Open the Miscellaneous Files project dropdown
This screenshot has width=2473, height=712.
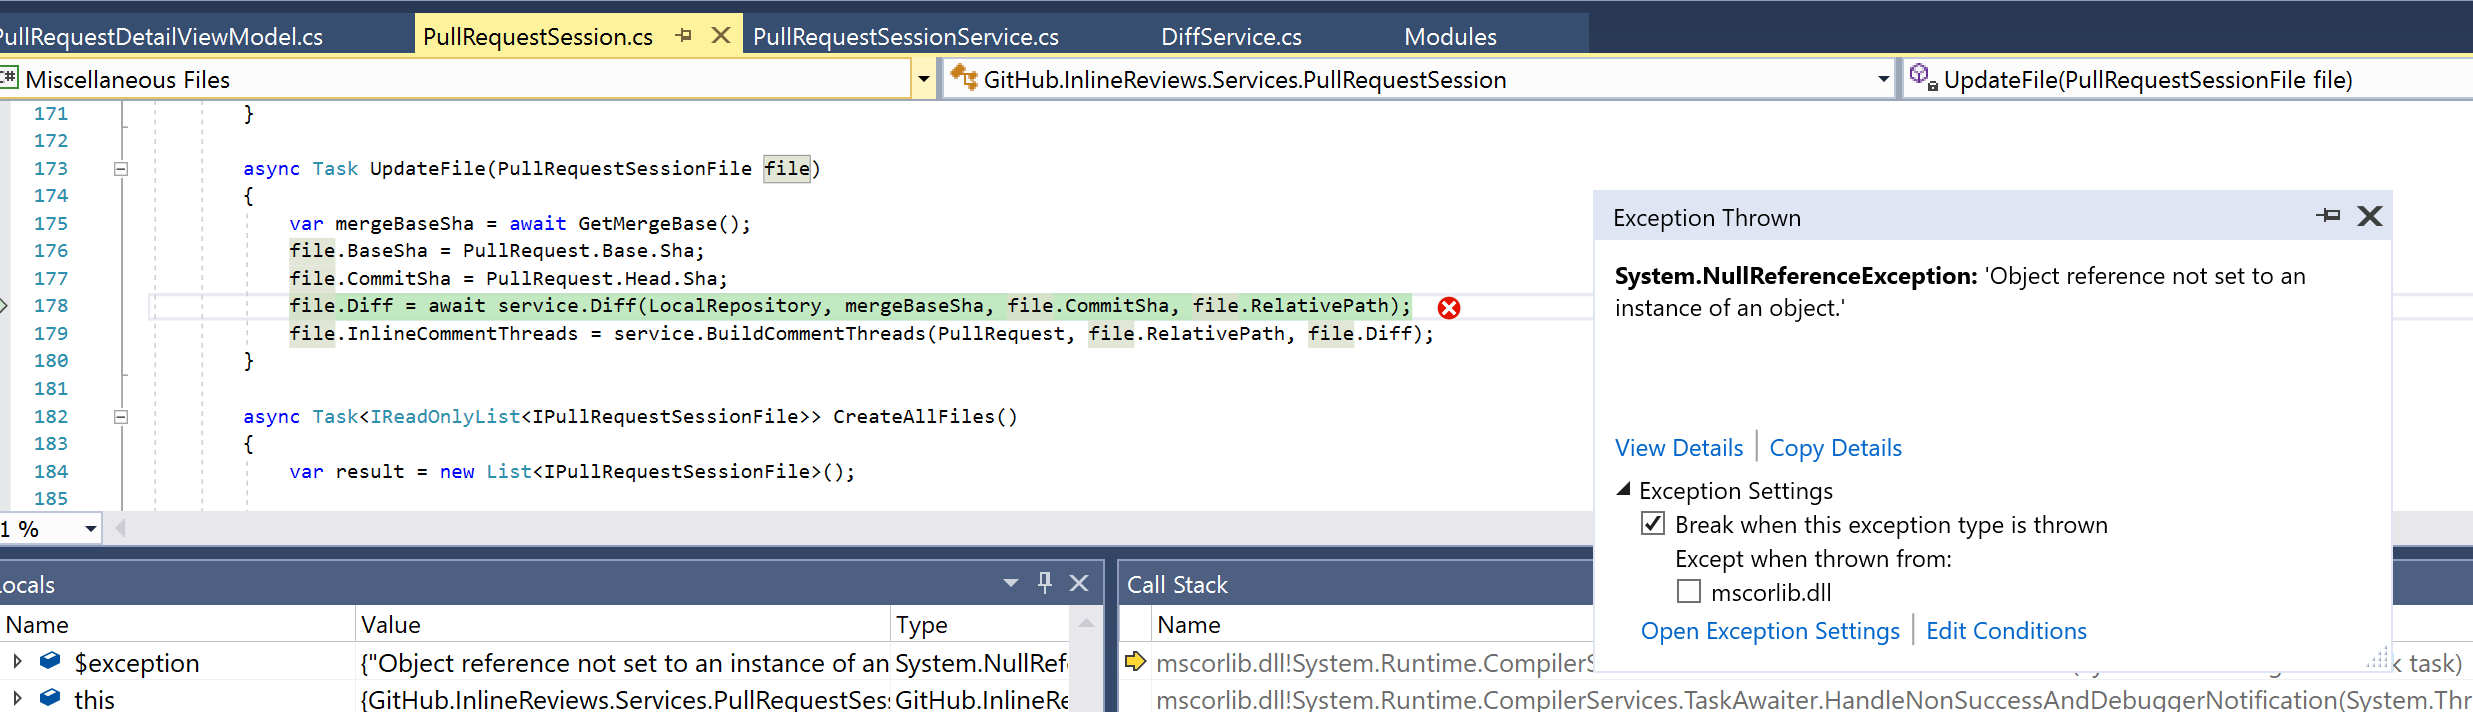click(923, 78)
